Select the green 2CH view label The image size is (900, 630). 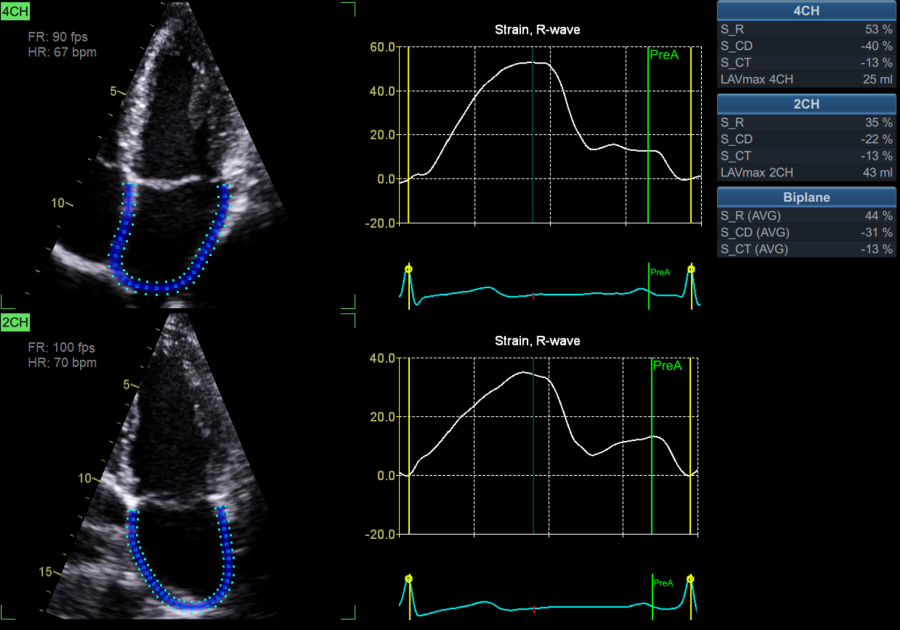(15, 322)
